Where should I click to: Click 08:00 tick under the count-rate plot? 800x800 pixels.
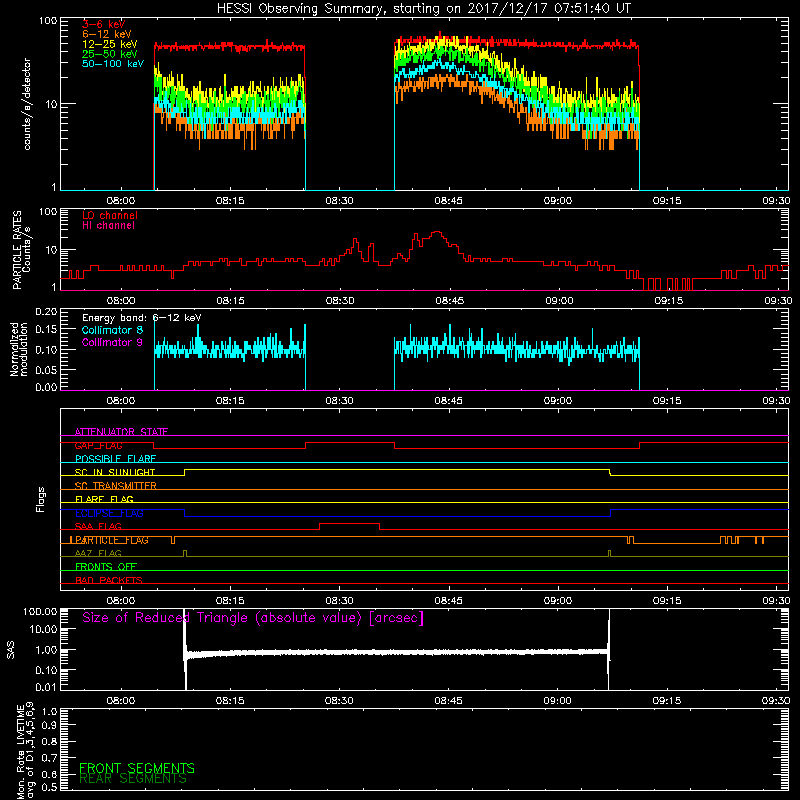[120, 201]
